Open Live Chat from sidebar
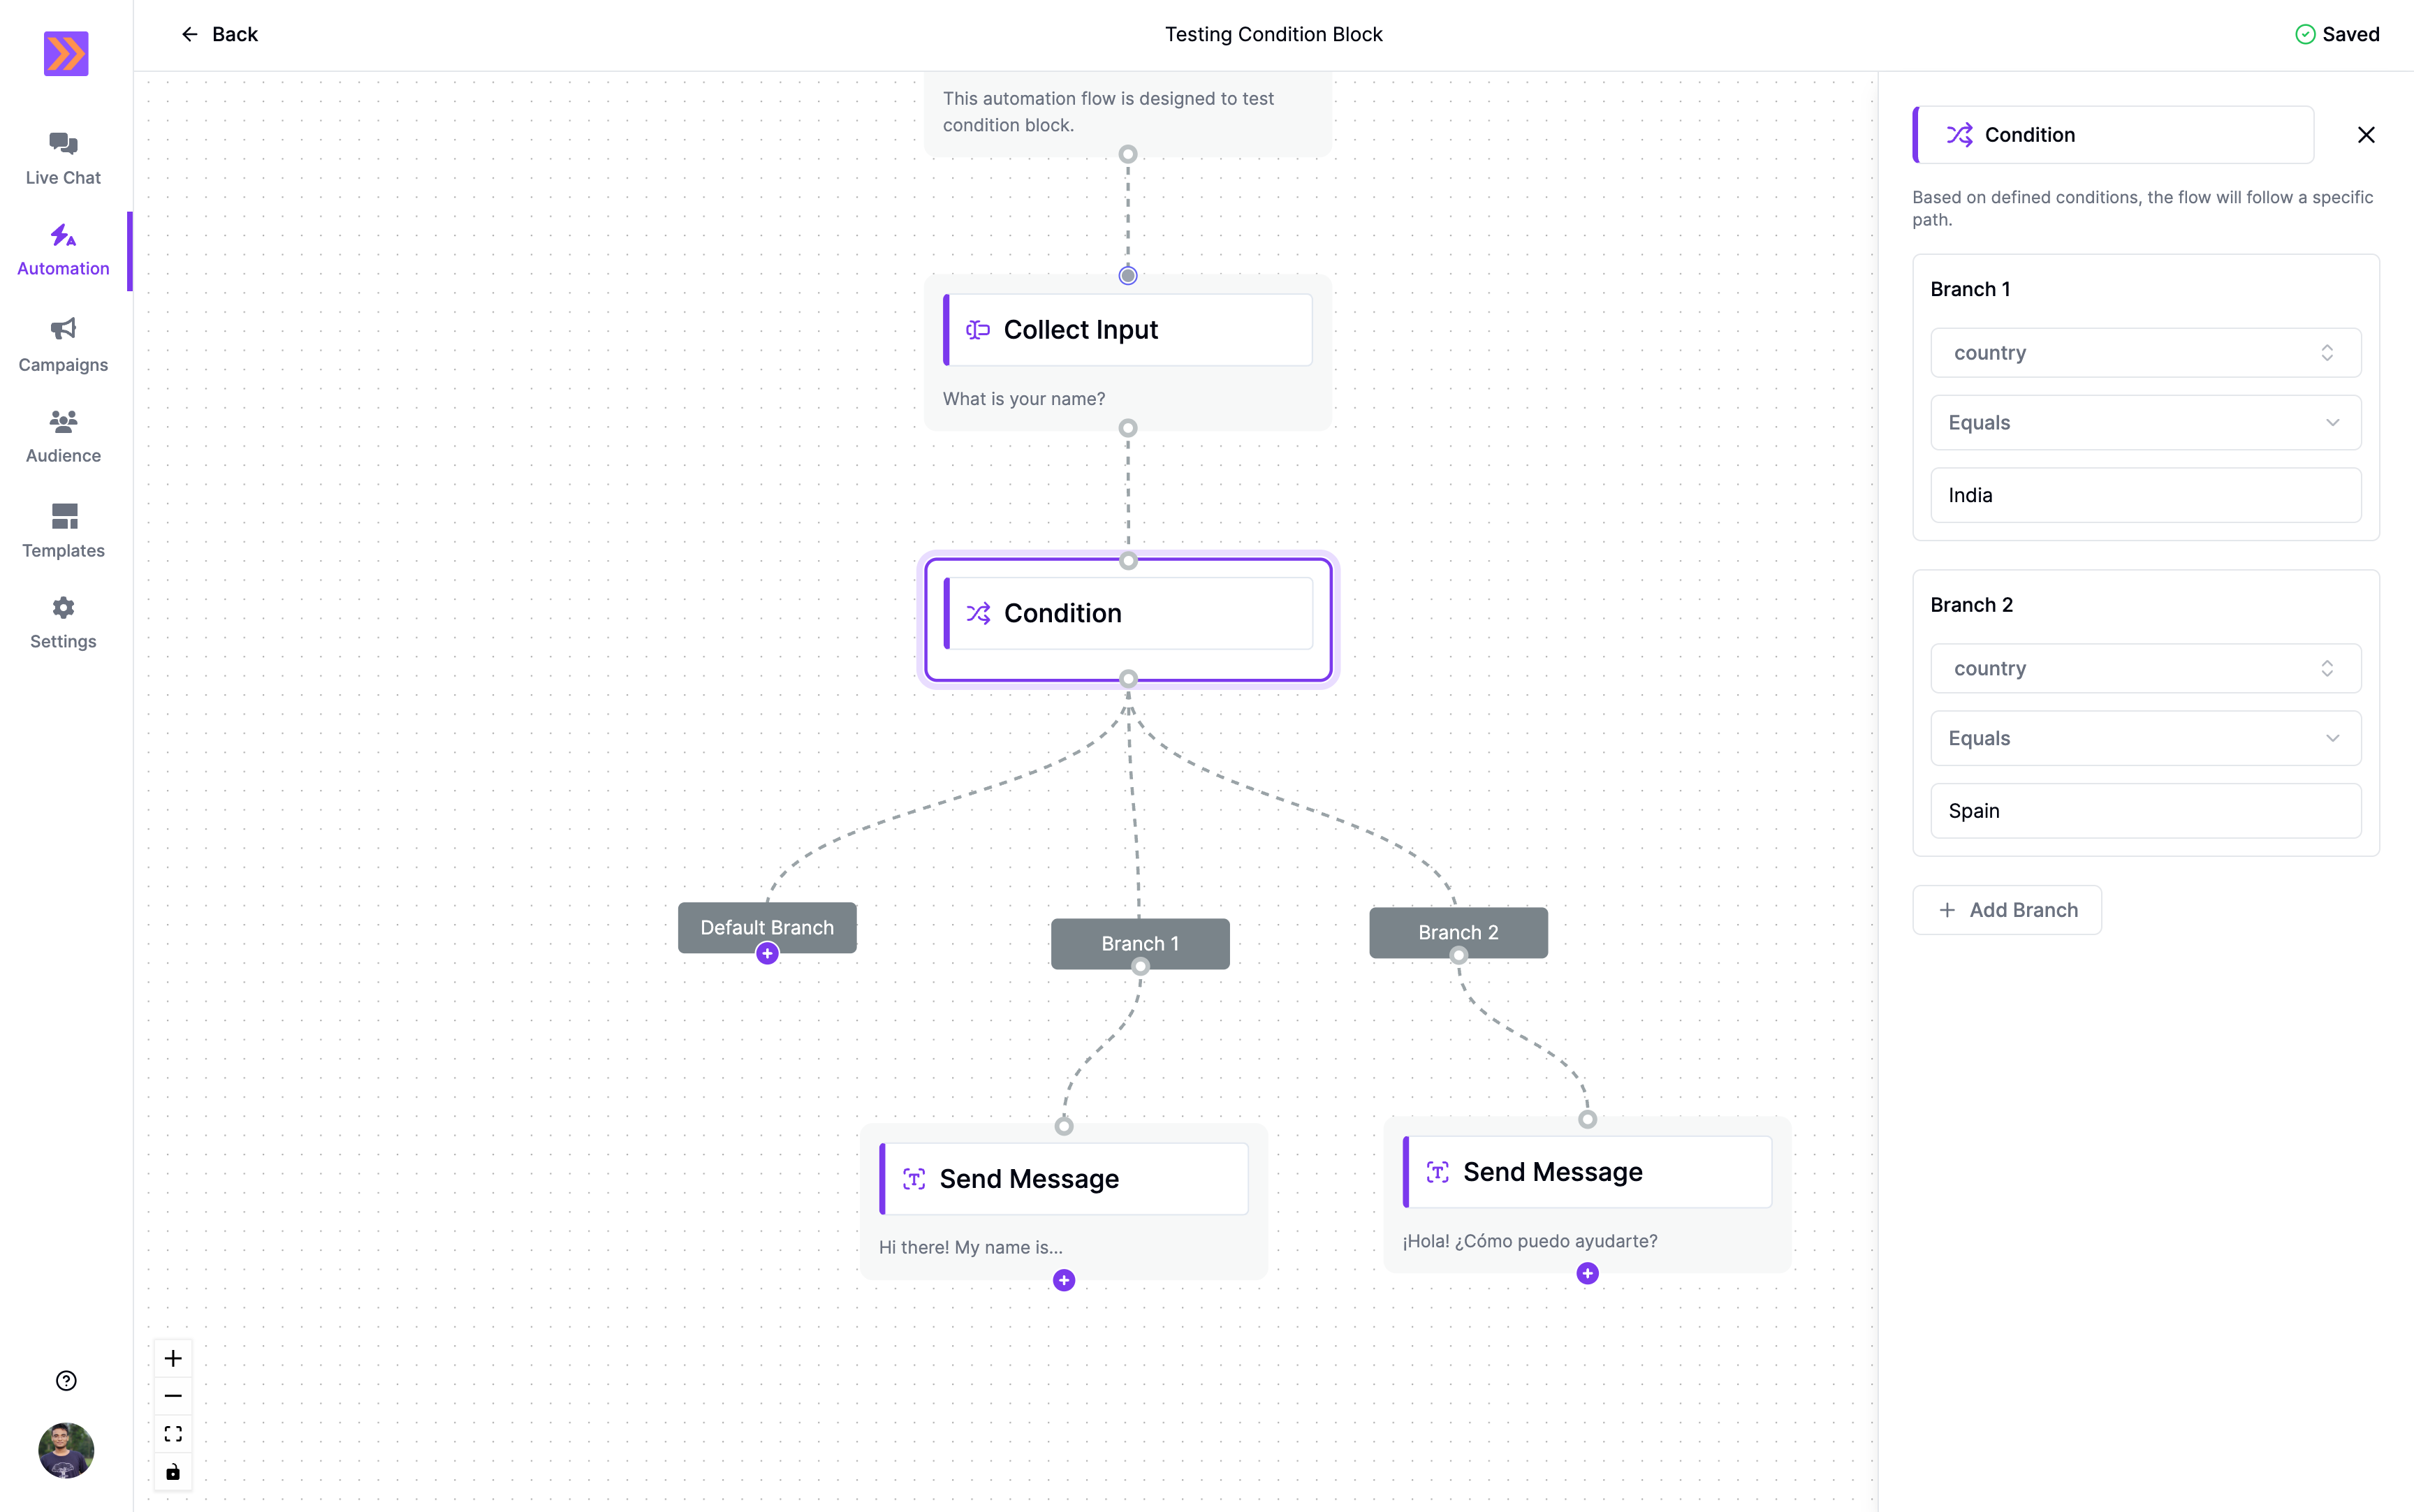The width and height of the screenshot is (2414, 1512). tap(63, 159)
